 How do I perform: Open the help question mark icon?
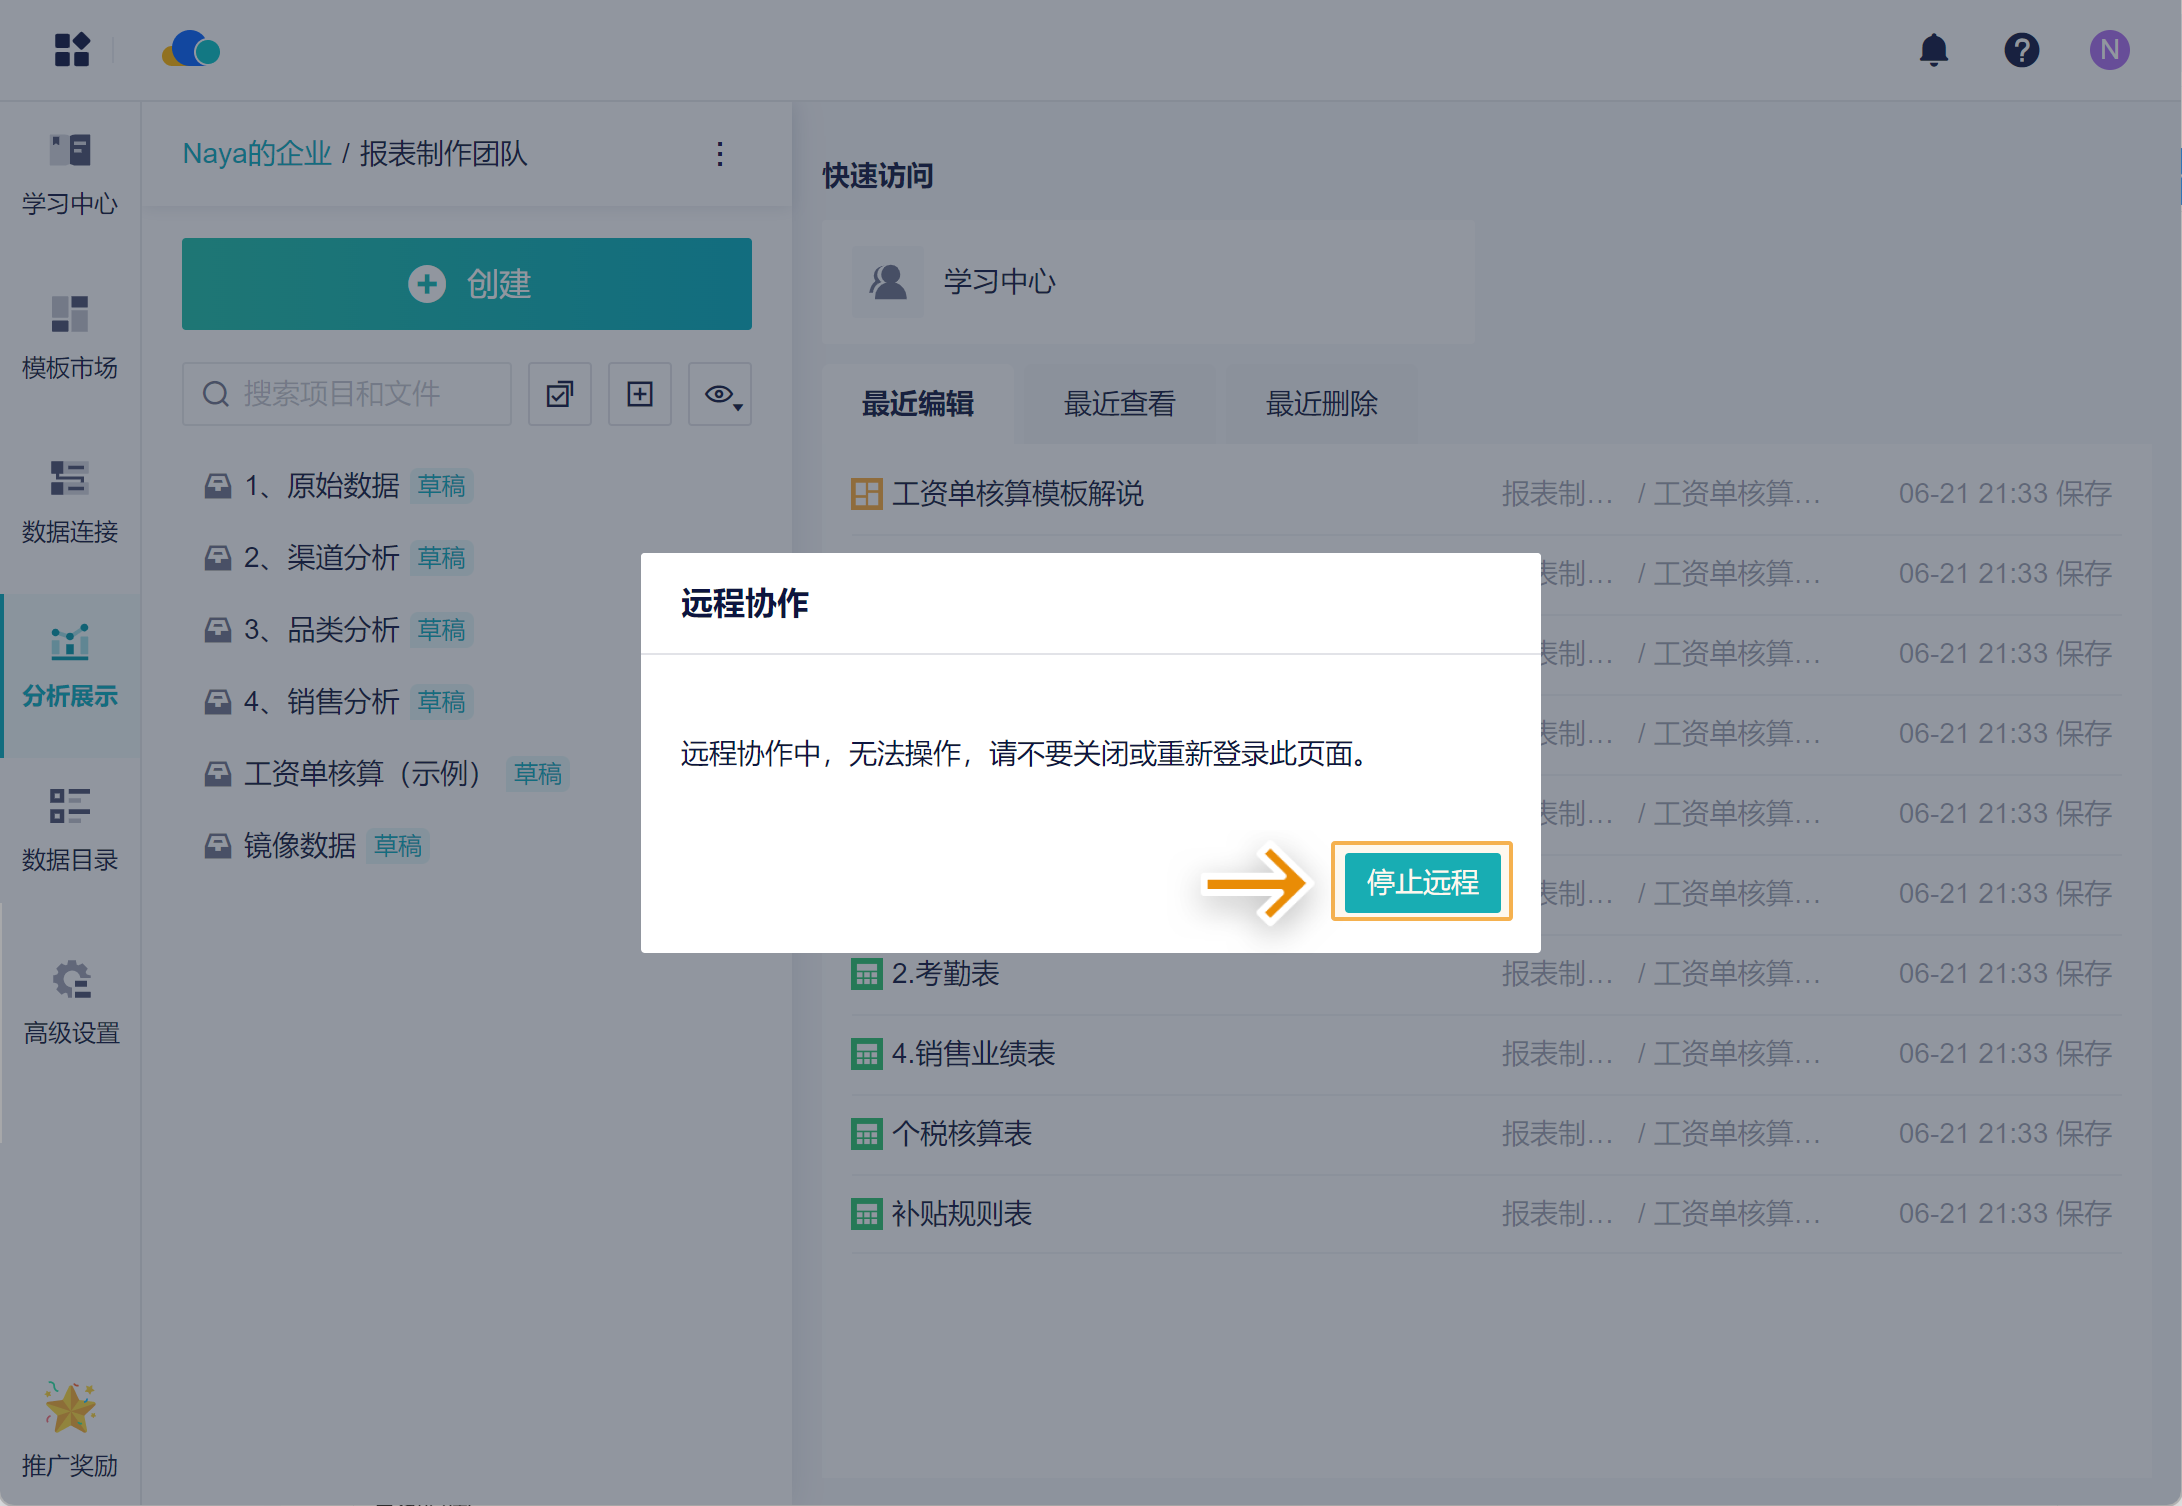point(2021,50)
